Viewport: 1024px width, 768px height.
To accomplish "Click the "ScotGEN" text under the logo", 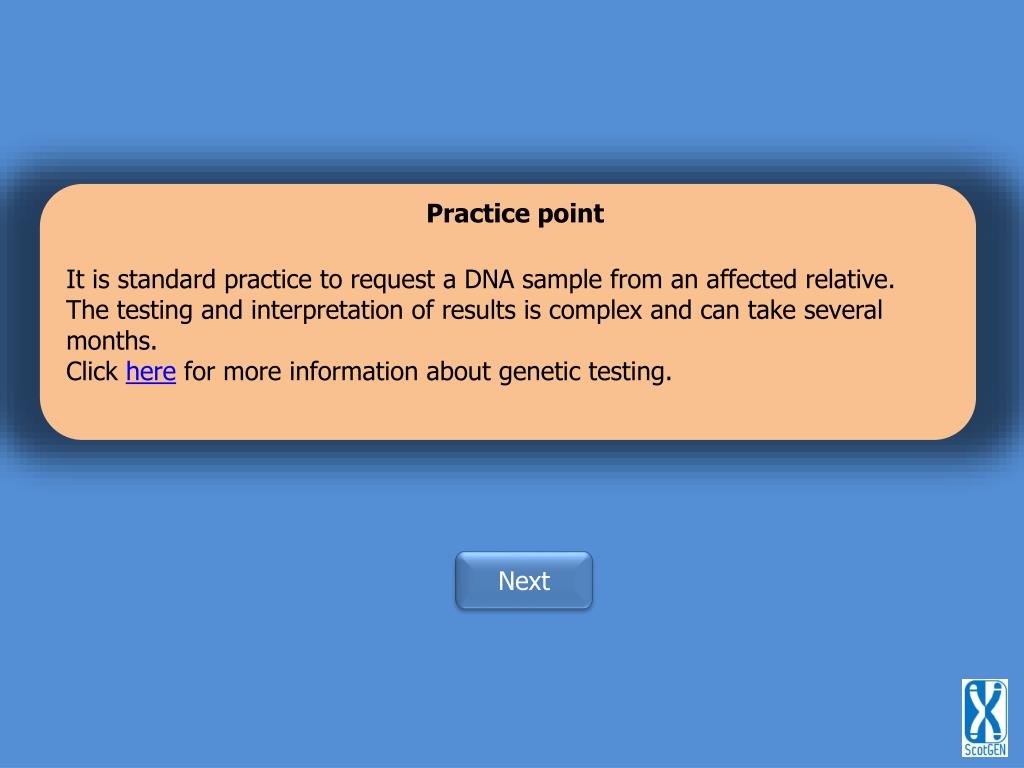I will 985,749.
